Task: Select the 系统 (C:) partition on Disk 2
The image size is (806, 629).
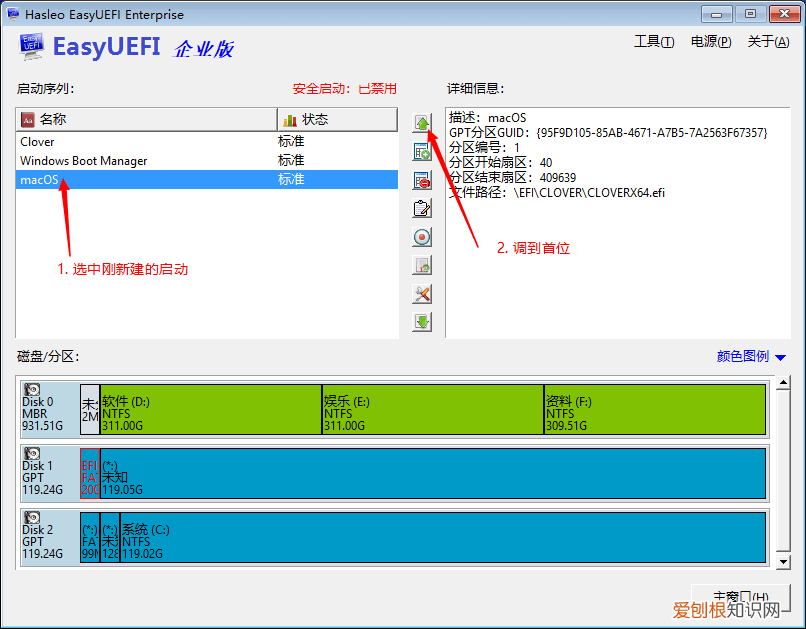Action: tap(440, 537)
